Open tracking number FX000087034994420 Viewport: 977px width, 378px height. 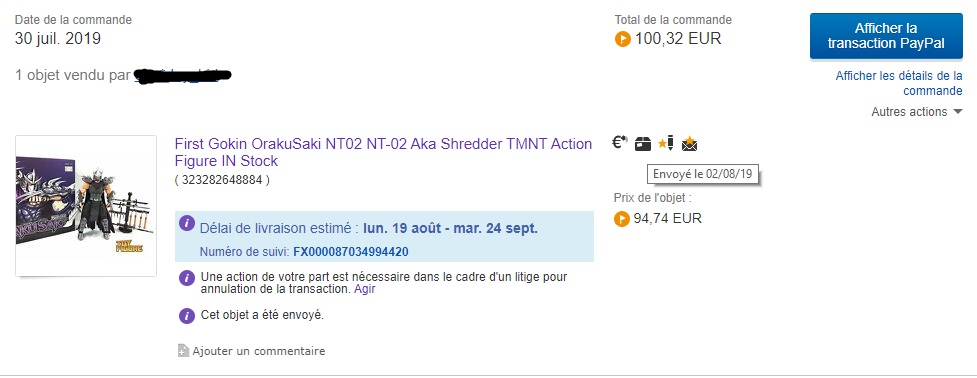351,252
